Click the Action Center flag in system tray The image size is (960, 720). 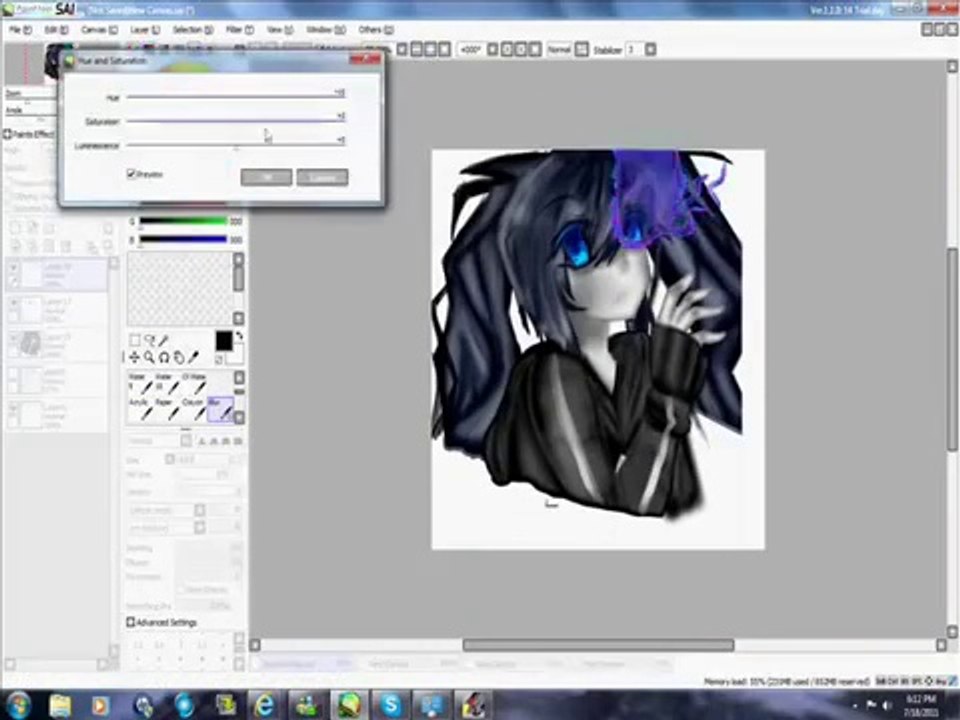click(871, 706)
